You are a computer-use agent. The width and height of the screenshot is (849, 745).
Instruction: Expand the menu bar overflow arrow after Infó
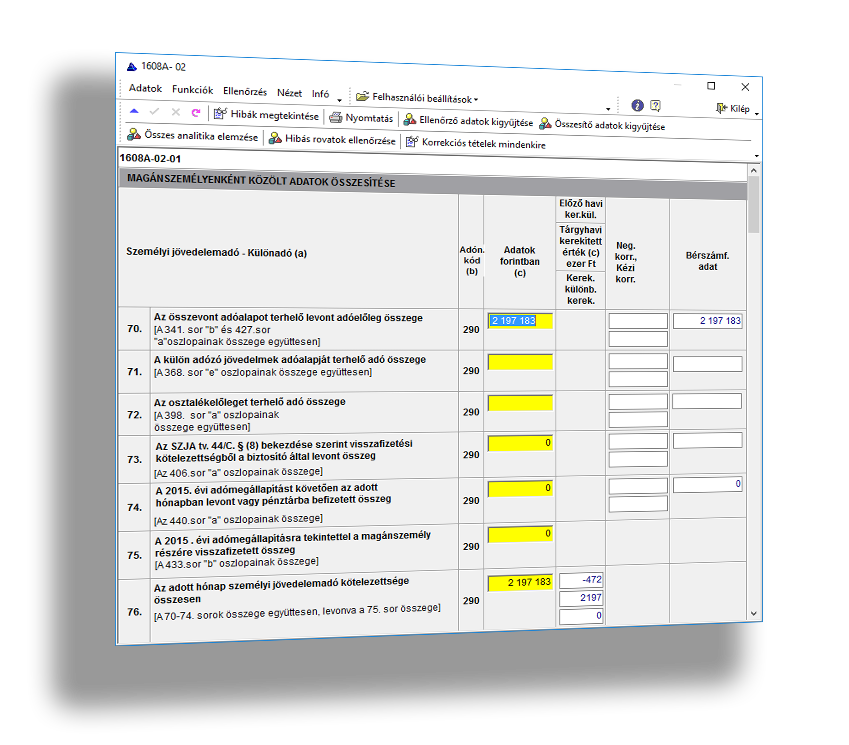(x=339, y=100)
